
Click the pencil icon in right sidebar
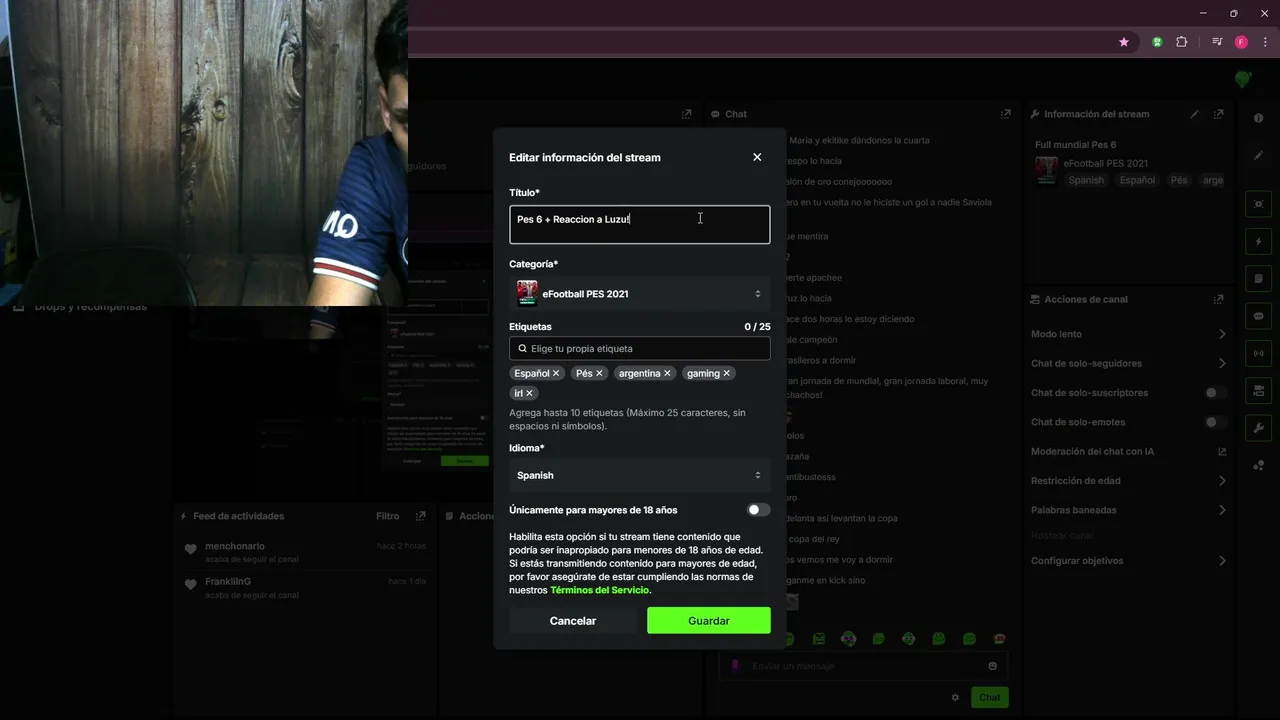[1258, 155]
